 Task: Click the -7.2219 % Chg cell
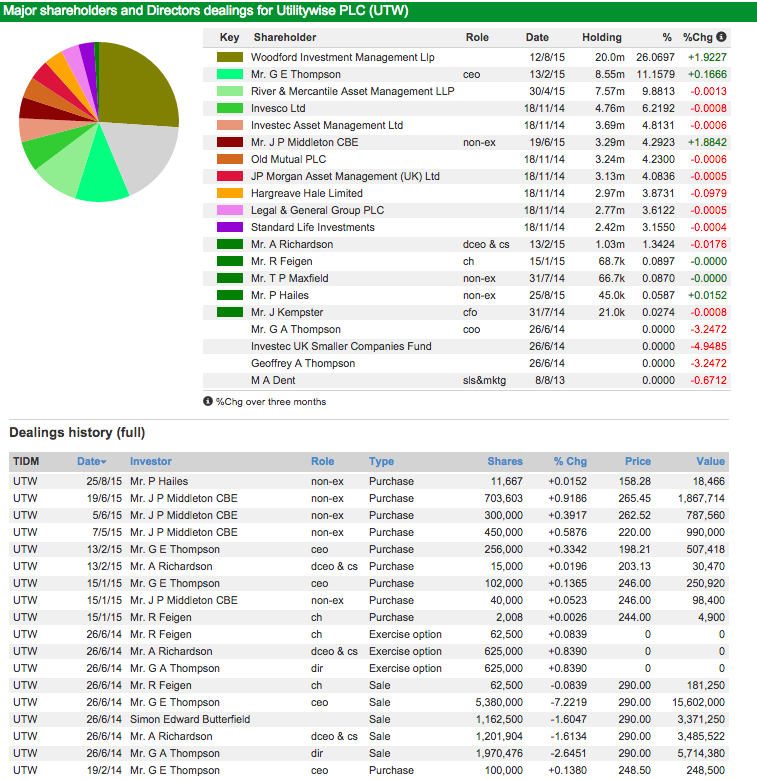point(568,702)
